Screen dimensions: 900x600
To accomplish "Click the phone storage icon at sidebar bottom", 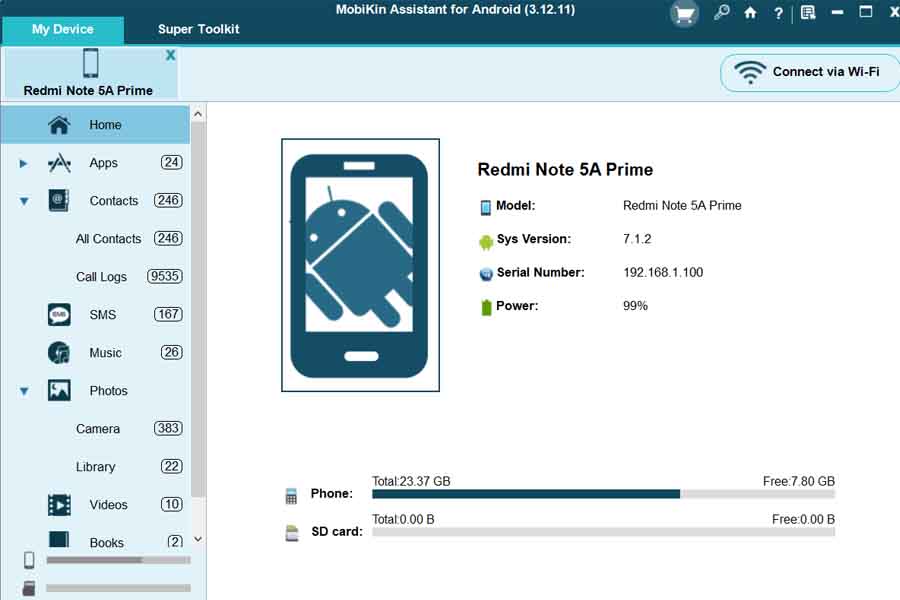I will click(29, 560).
